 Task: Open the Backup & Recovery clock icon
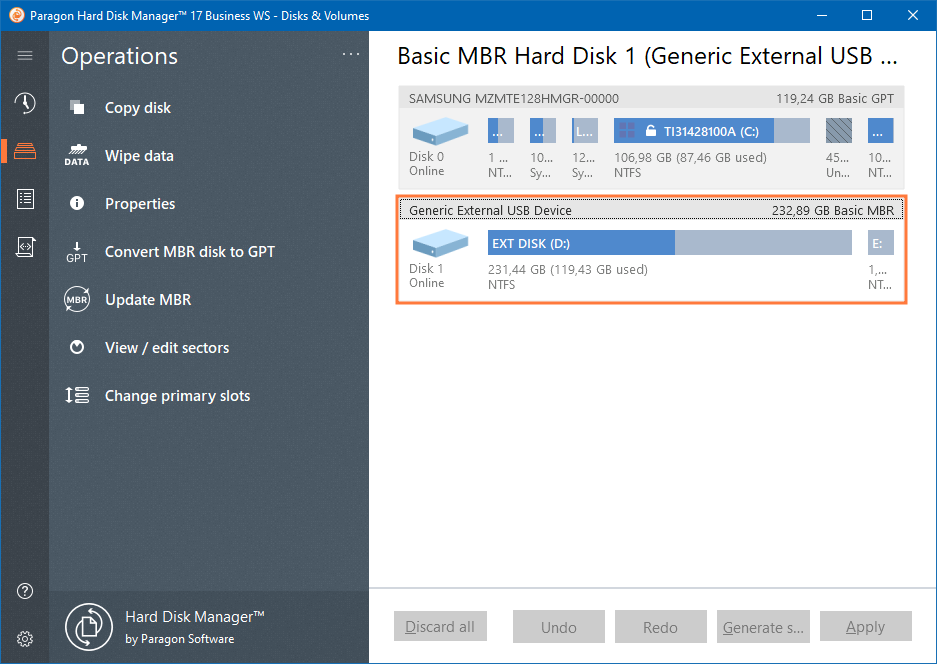point(25,103)
